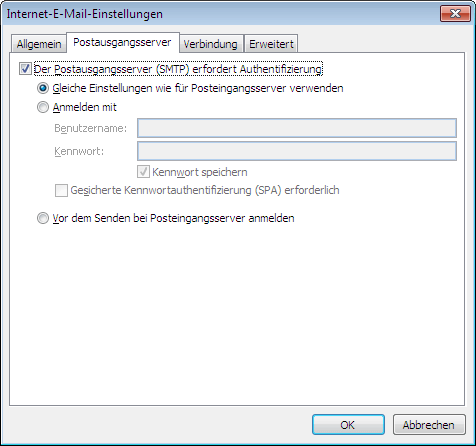Go to the Erweitert tab

click(271, 44)
